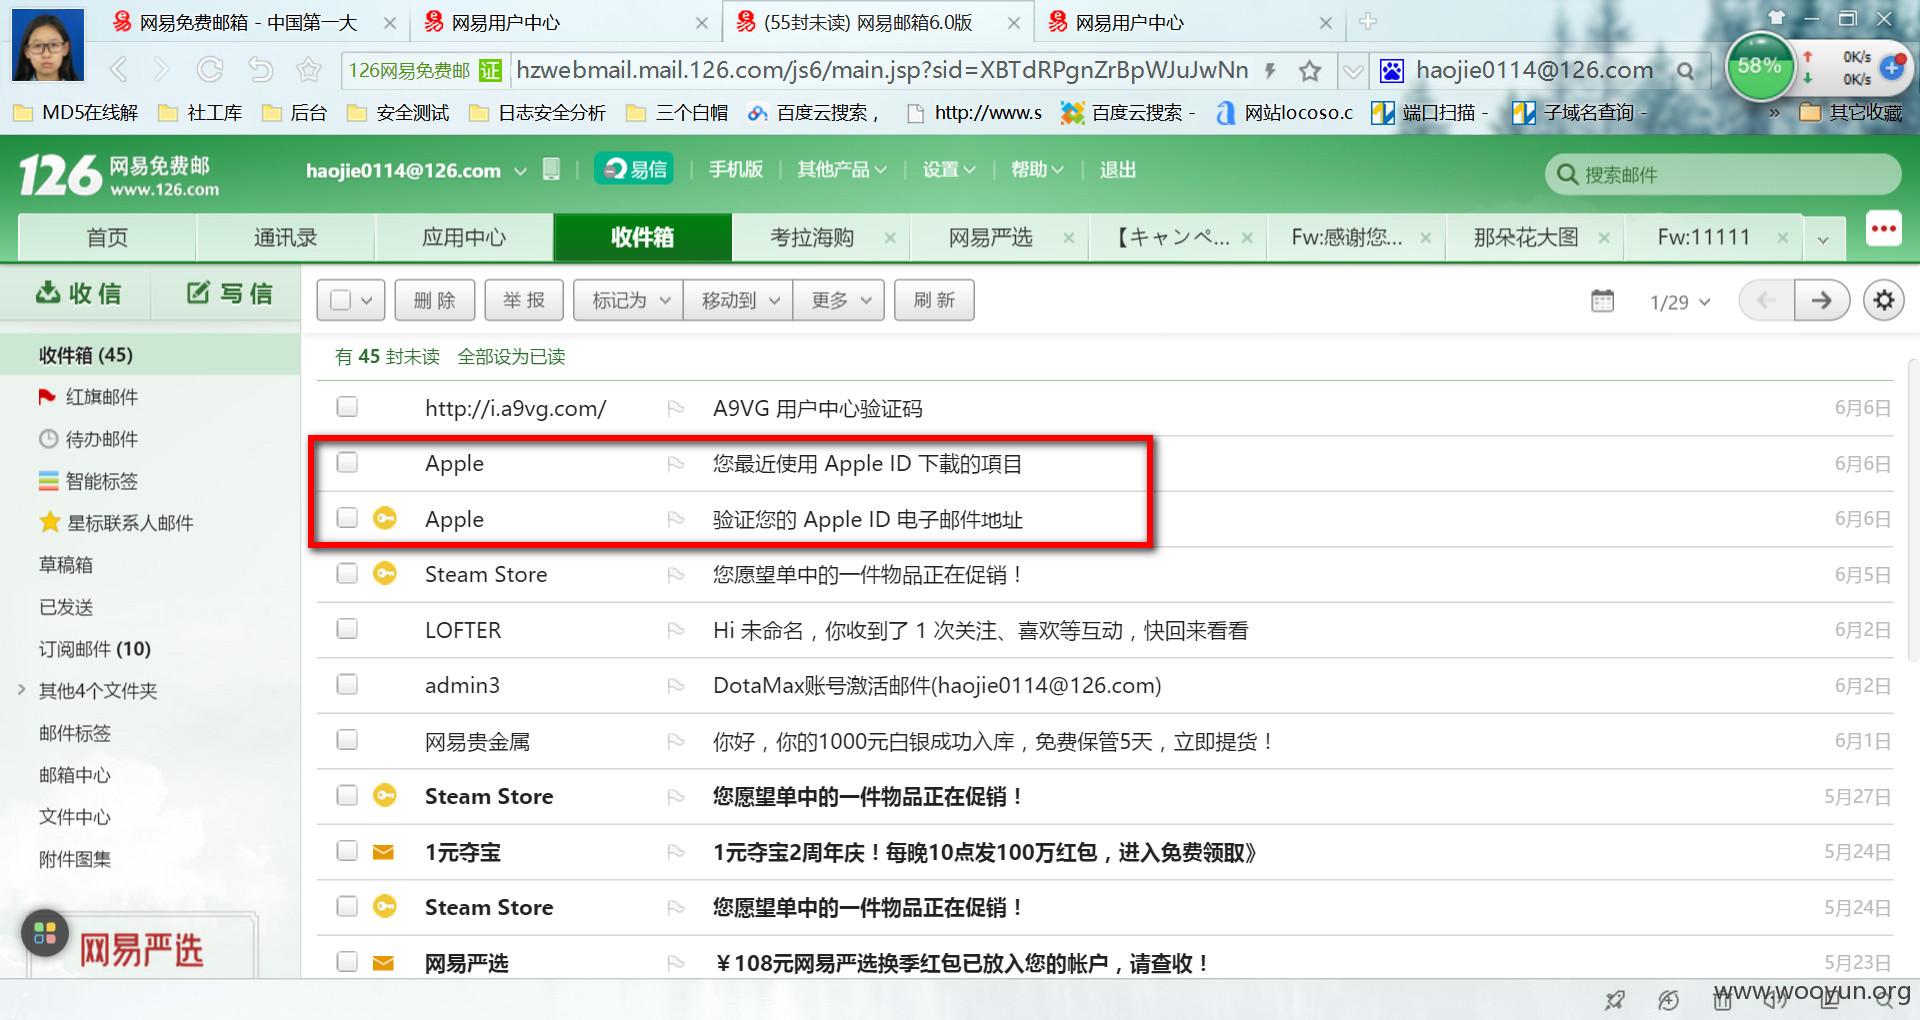Click envelope icon on 1元夺宝 email

[x=383, y=852]
